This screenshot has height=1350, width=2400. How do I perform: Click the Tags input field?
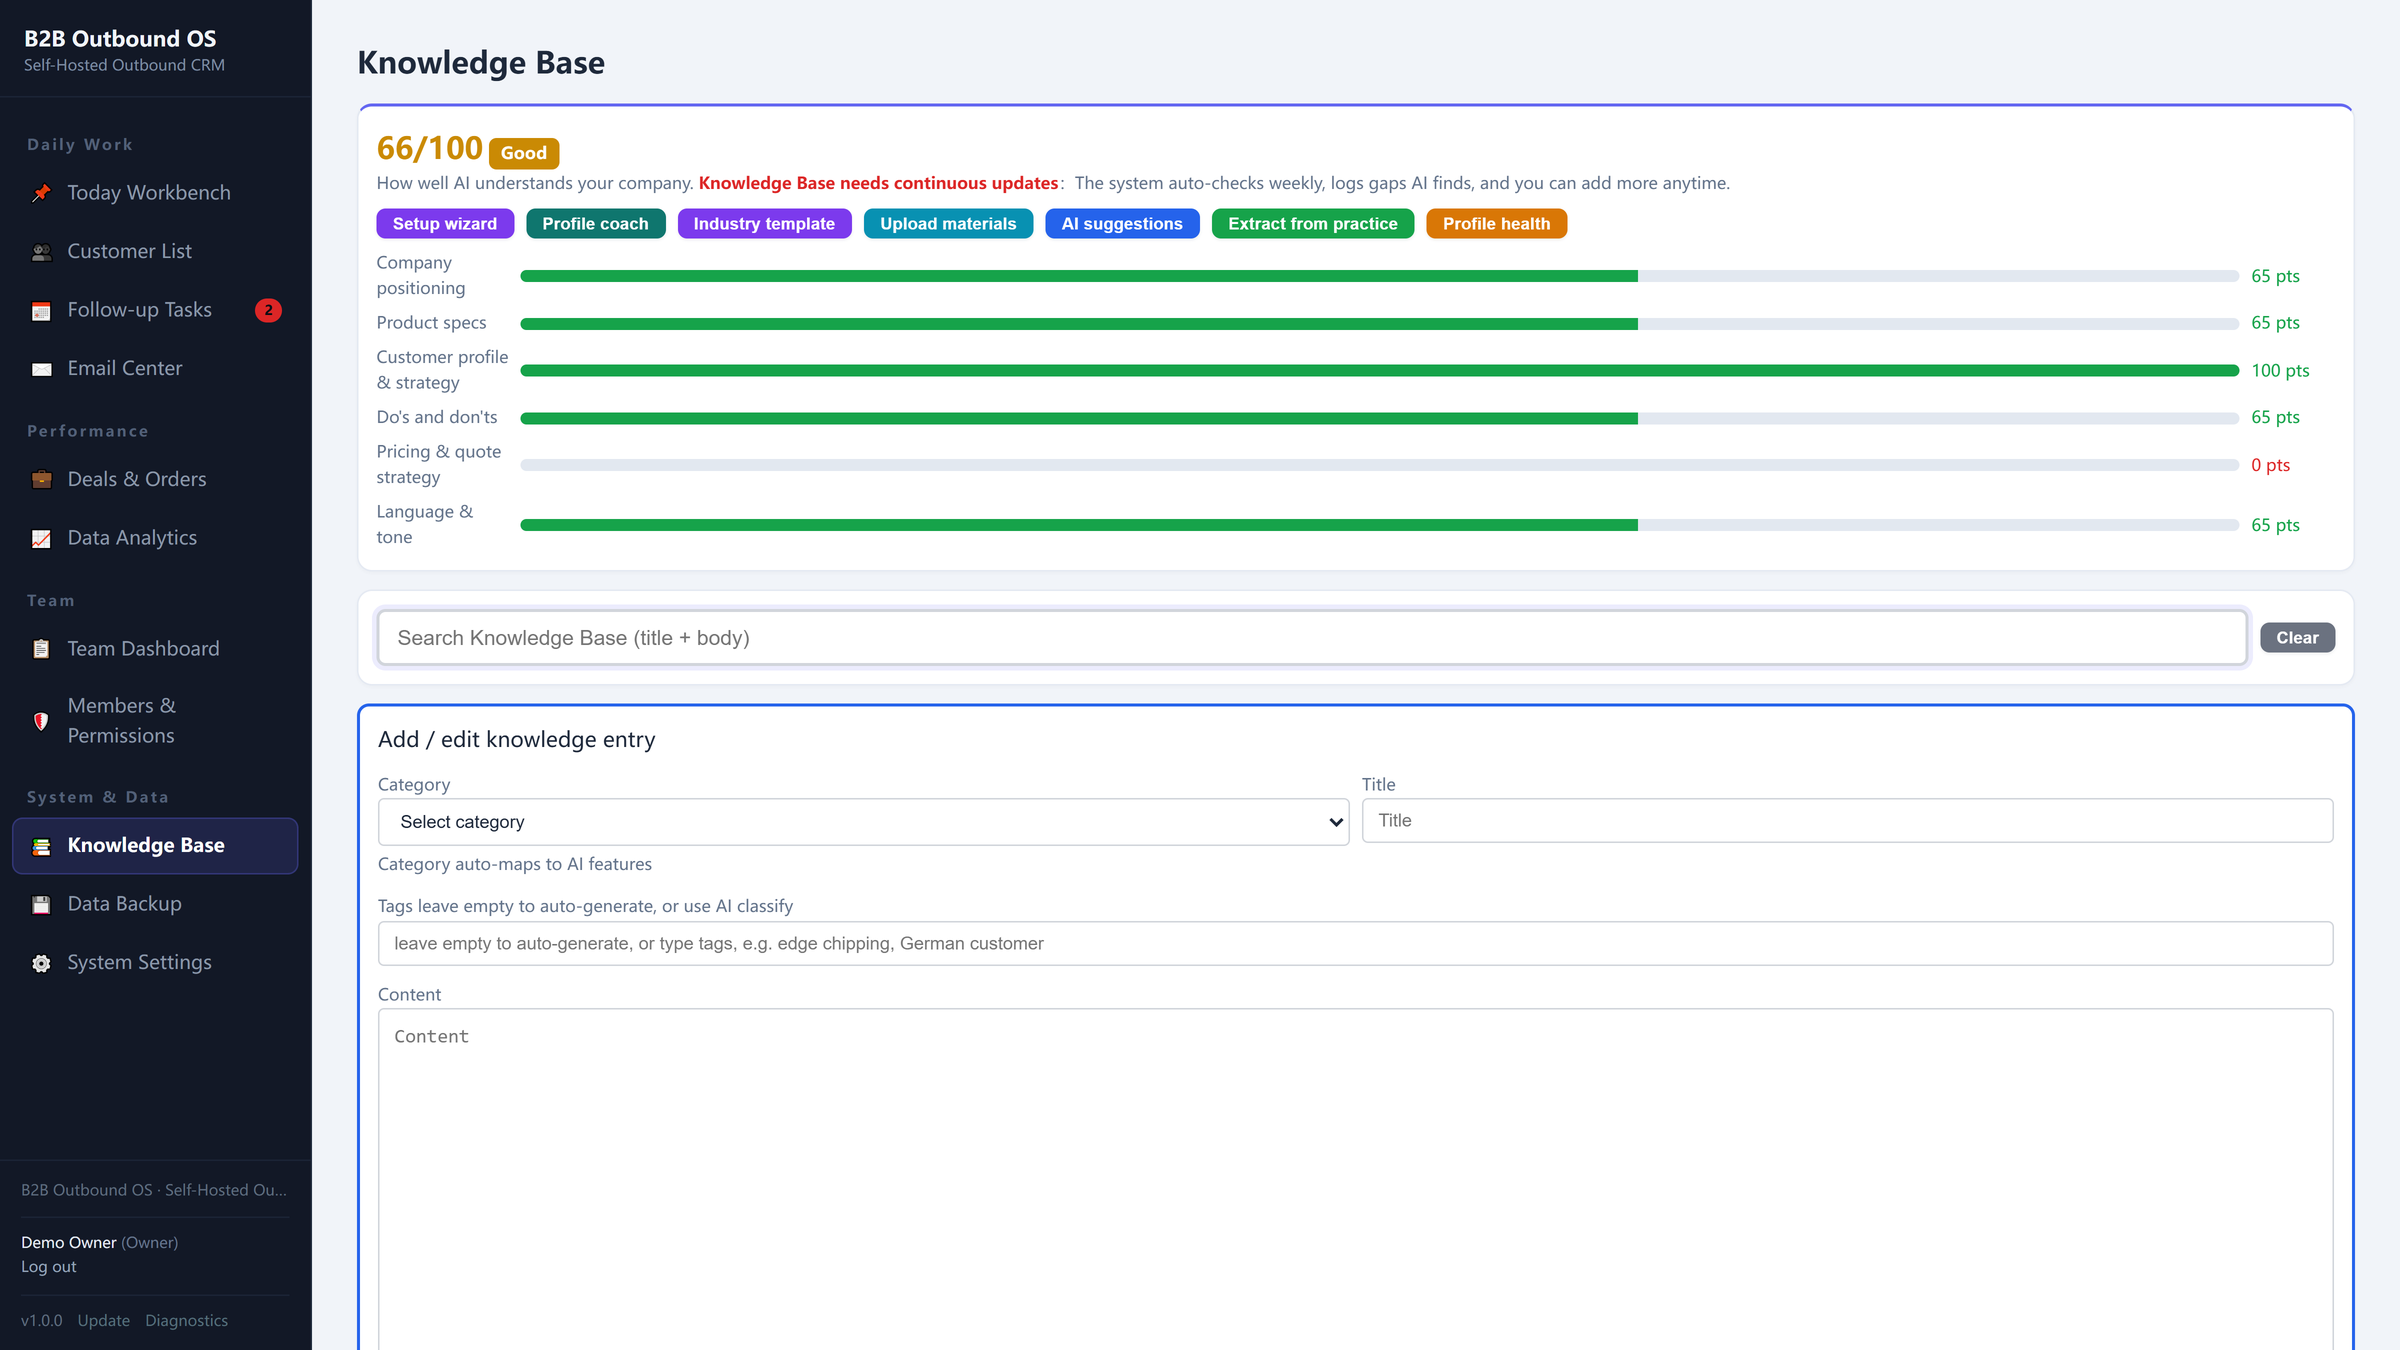tap(1355, 944)
